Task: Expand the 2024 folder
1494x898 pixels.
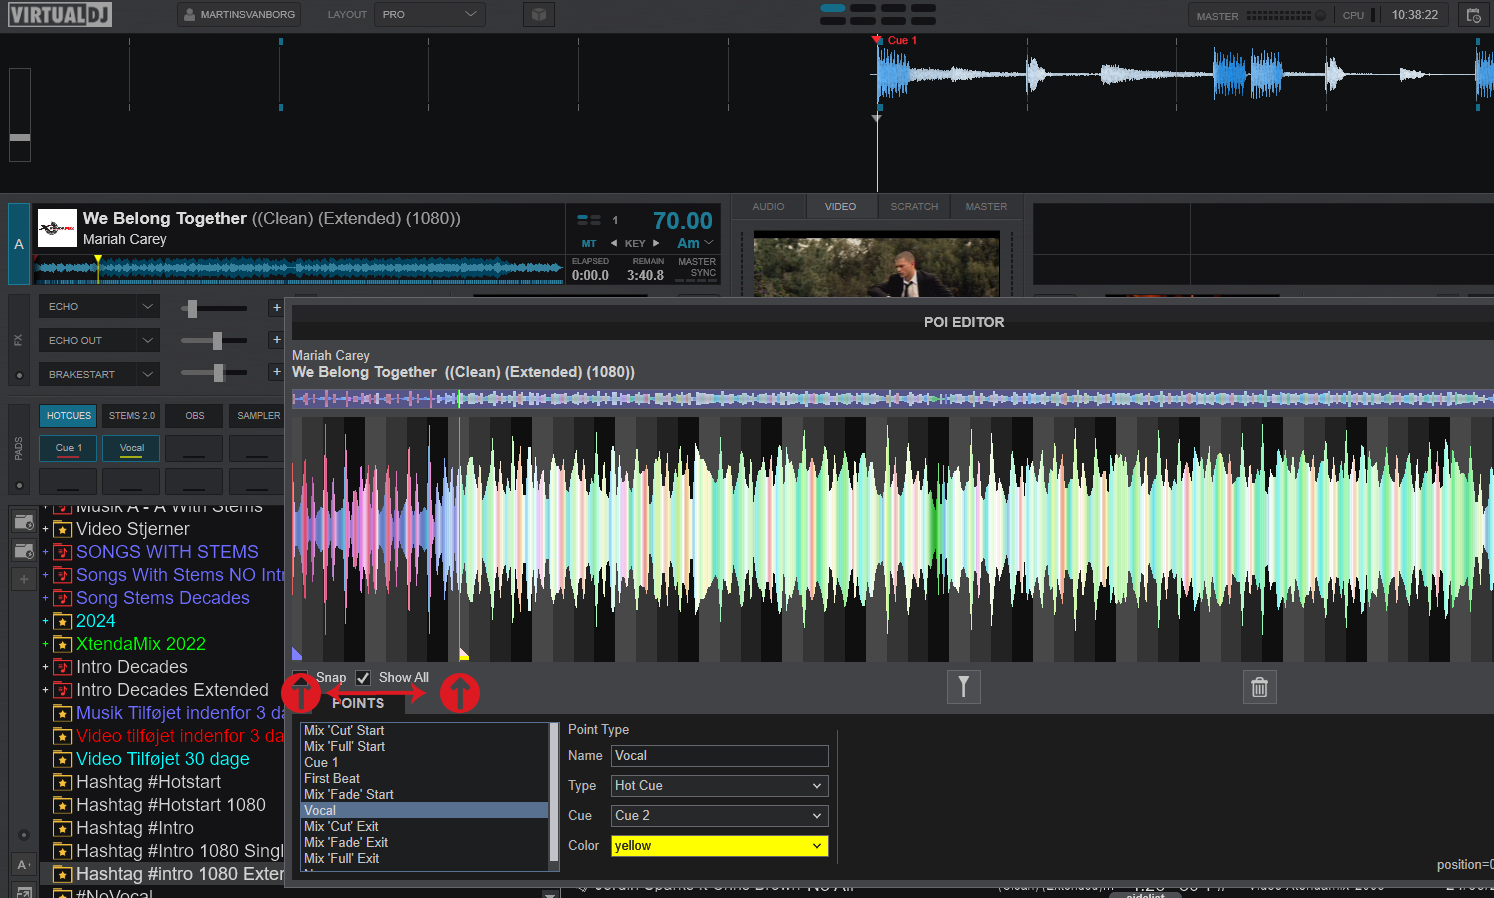Action: (x=45, y=621)
